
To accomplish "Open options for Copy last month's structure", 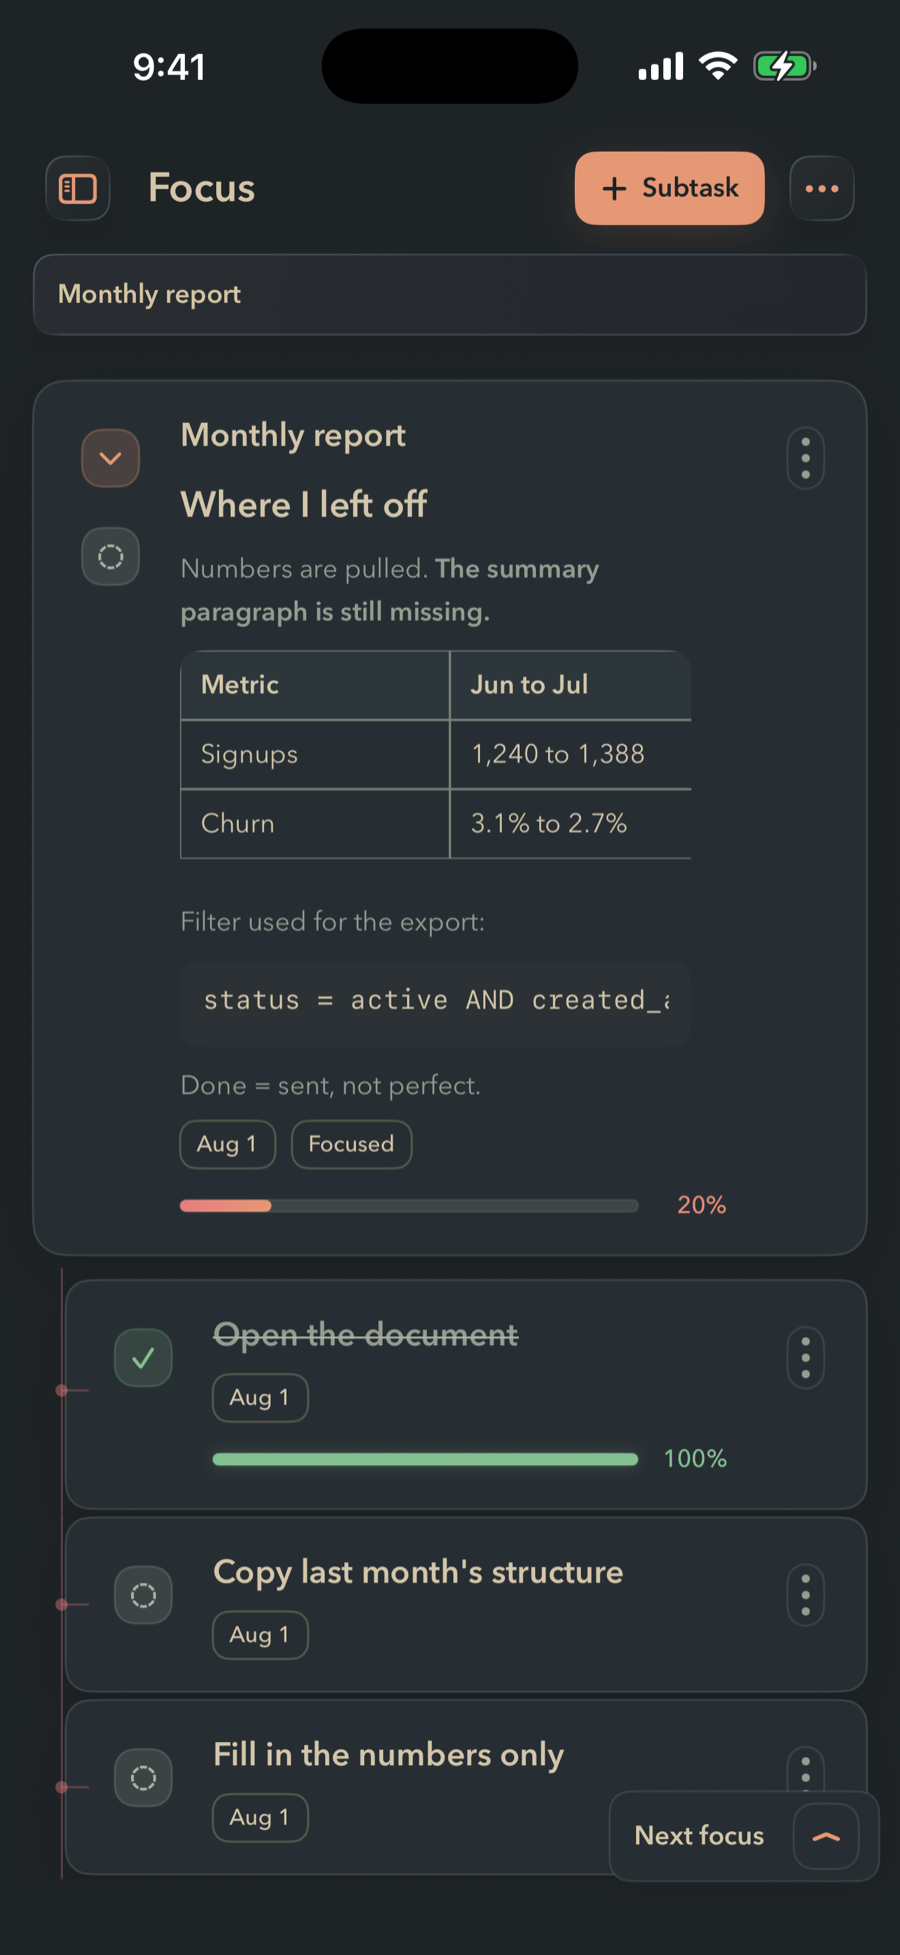I will pyautogui.click(x=806, y=1596).
